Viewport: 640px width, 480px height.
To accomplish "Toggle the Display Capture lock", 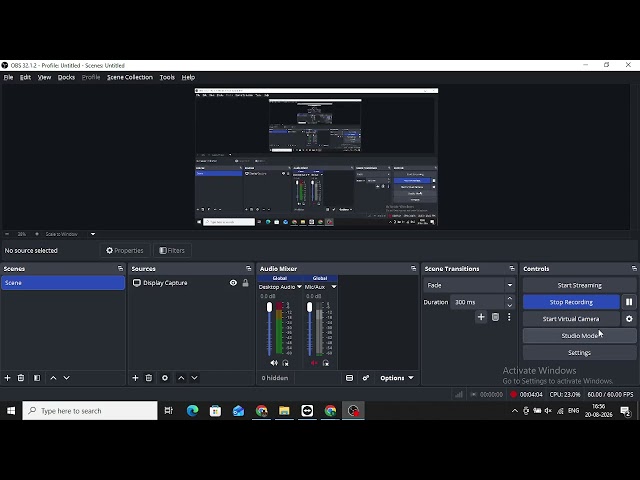I will click(245, 282).
